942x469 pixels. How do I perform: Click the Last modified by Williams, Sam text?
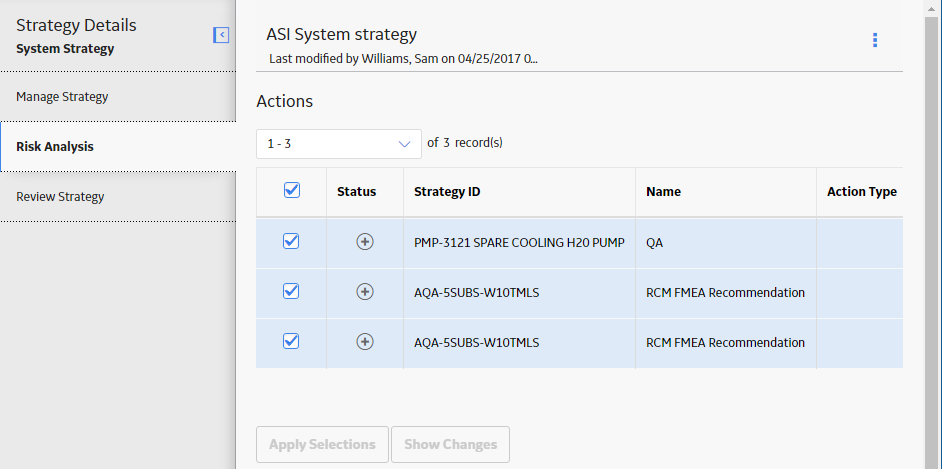pos(403,59)
